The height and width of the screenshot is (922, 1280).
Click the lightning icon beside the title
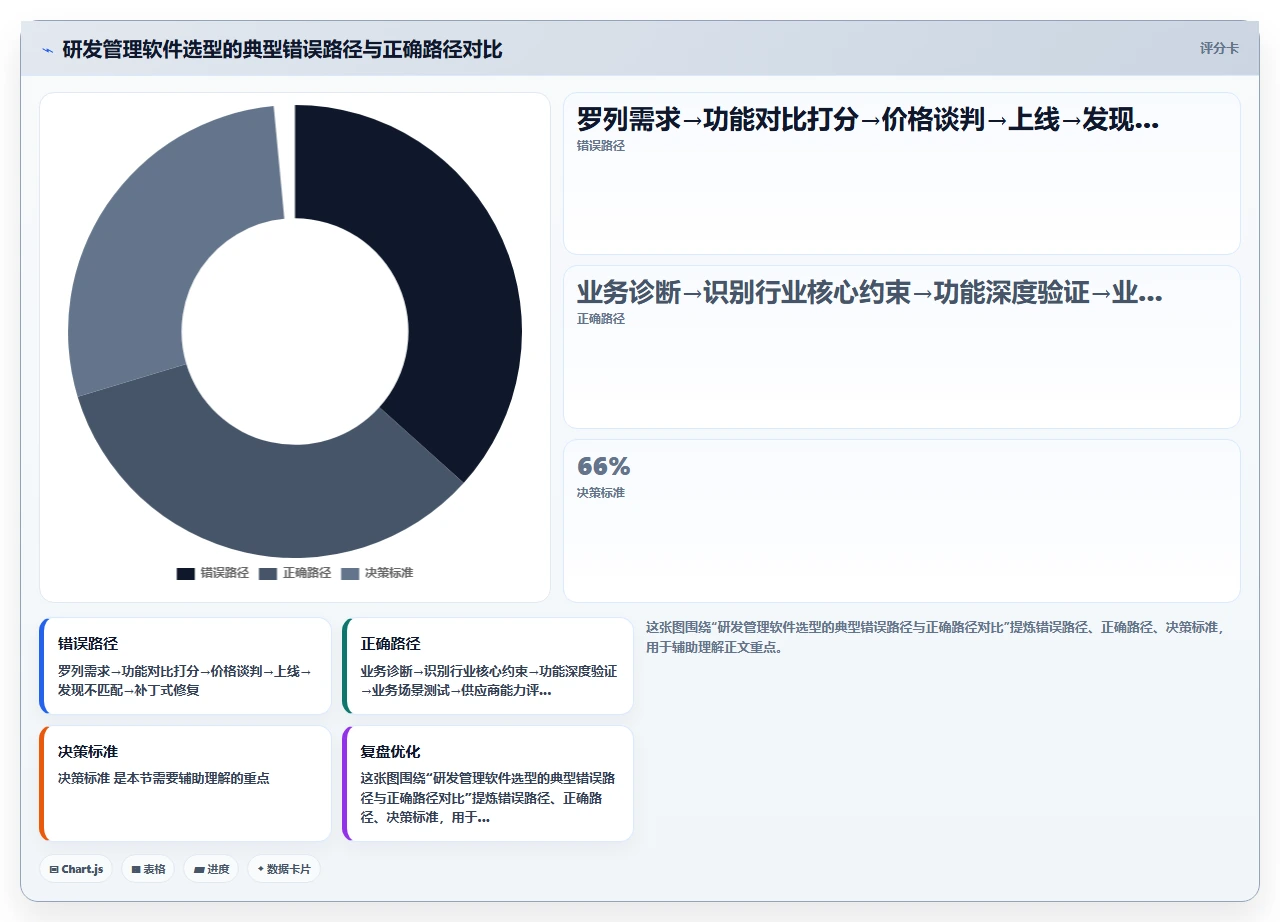(47, 49)
